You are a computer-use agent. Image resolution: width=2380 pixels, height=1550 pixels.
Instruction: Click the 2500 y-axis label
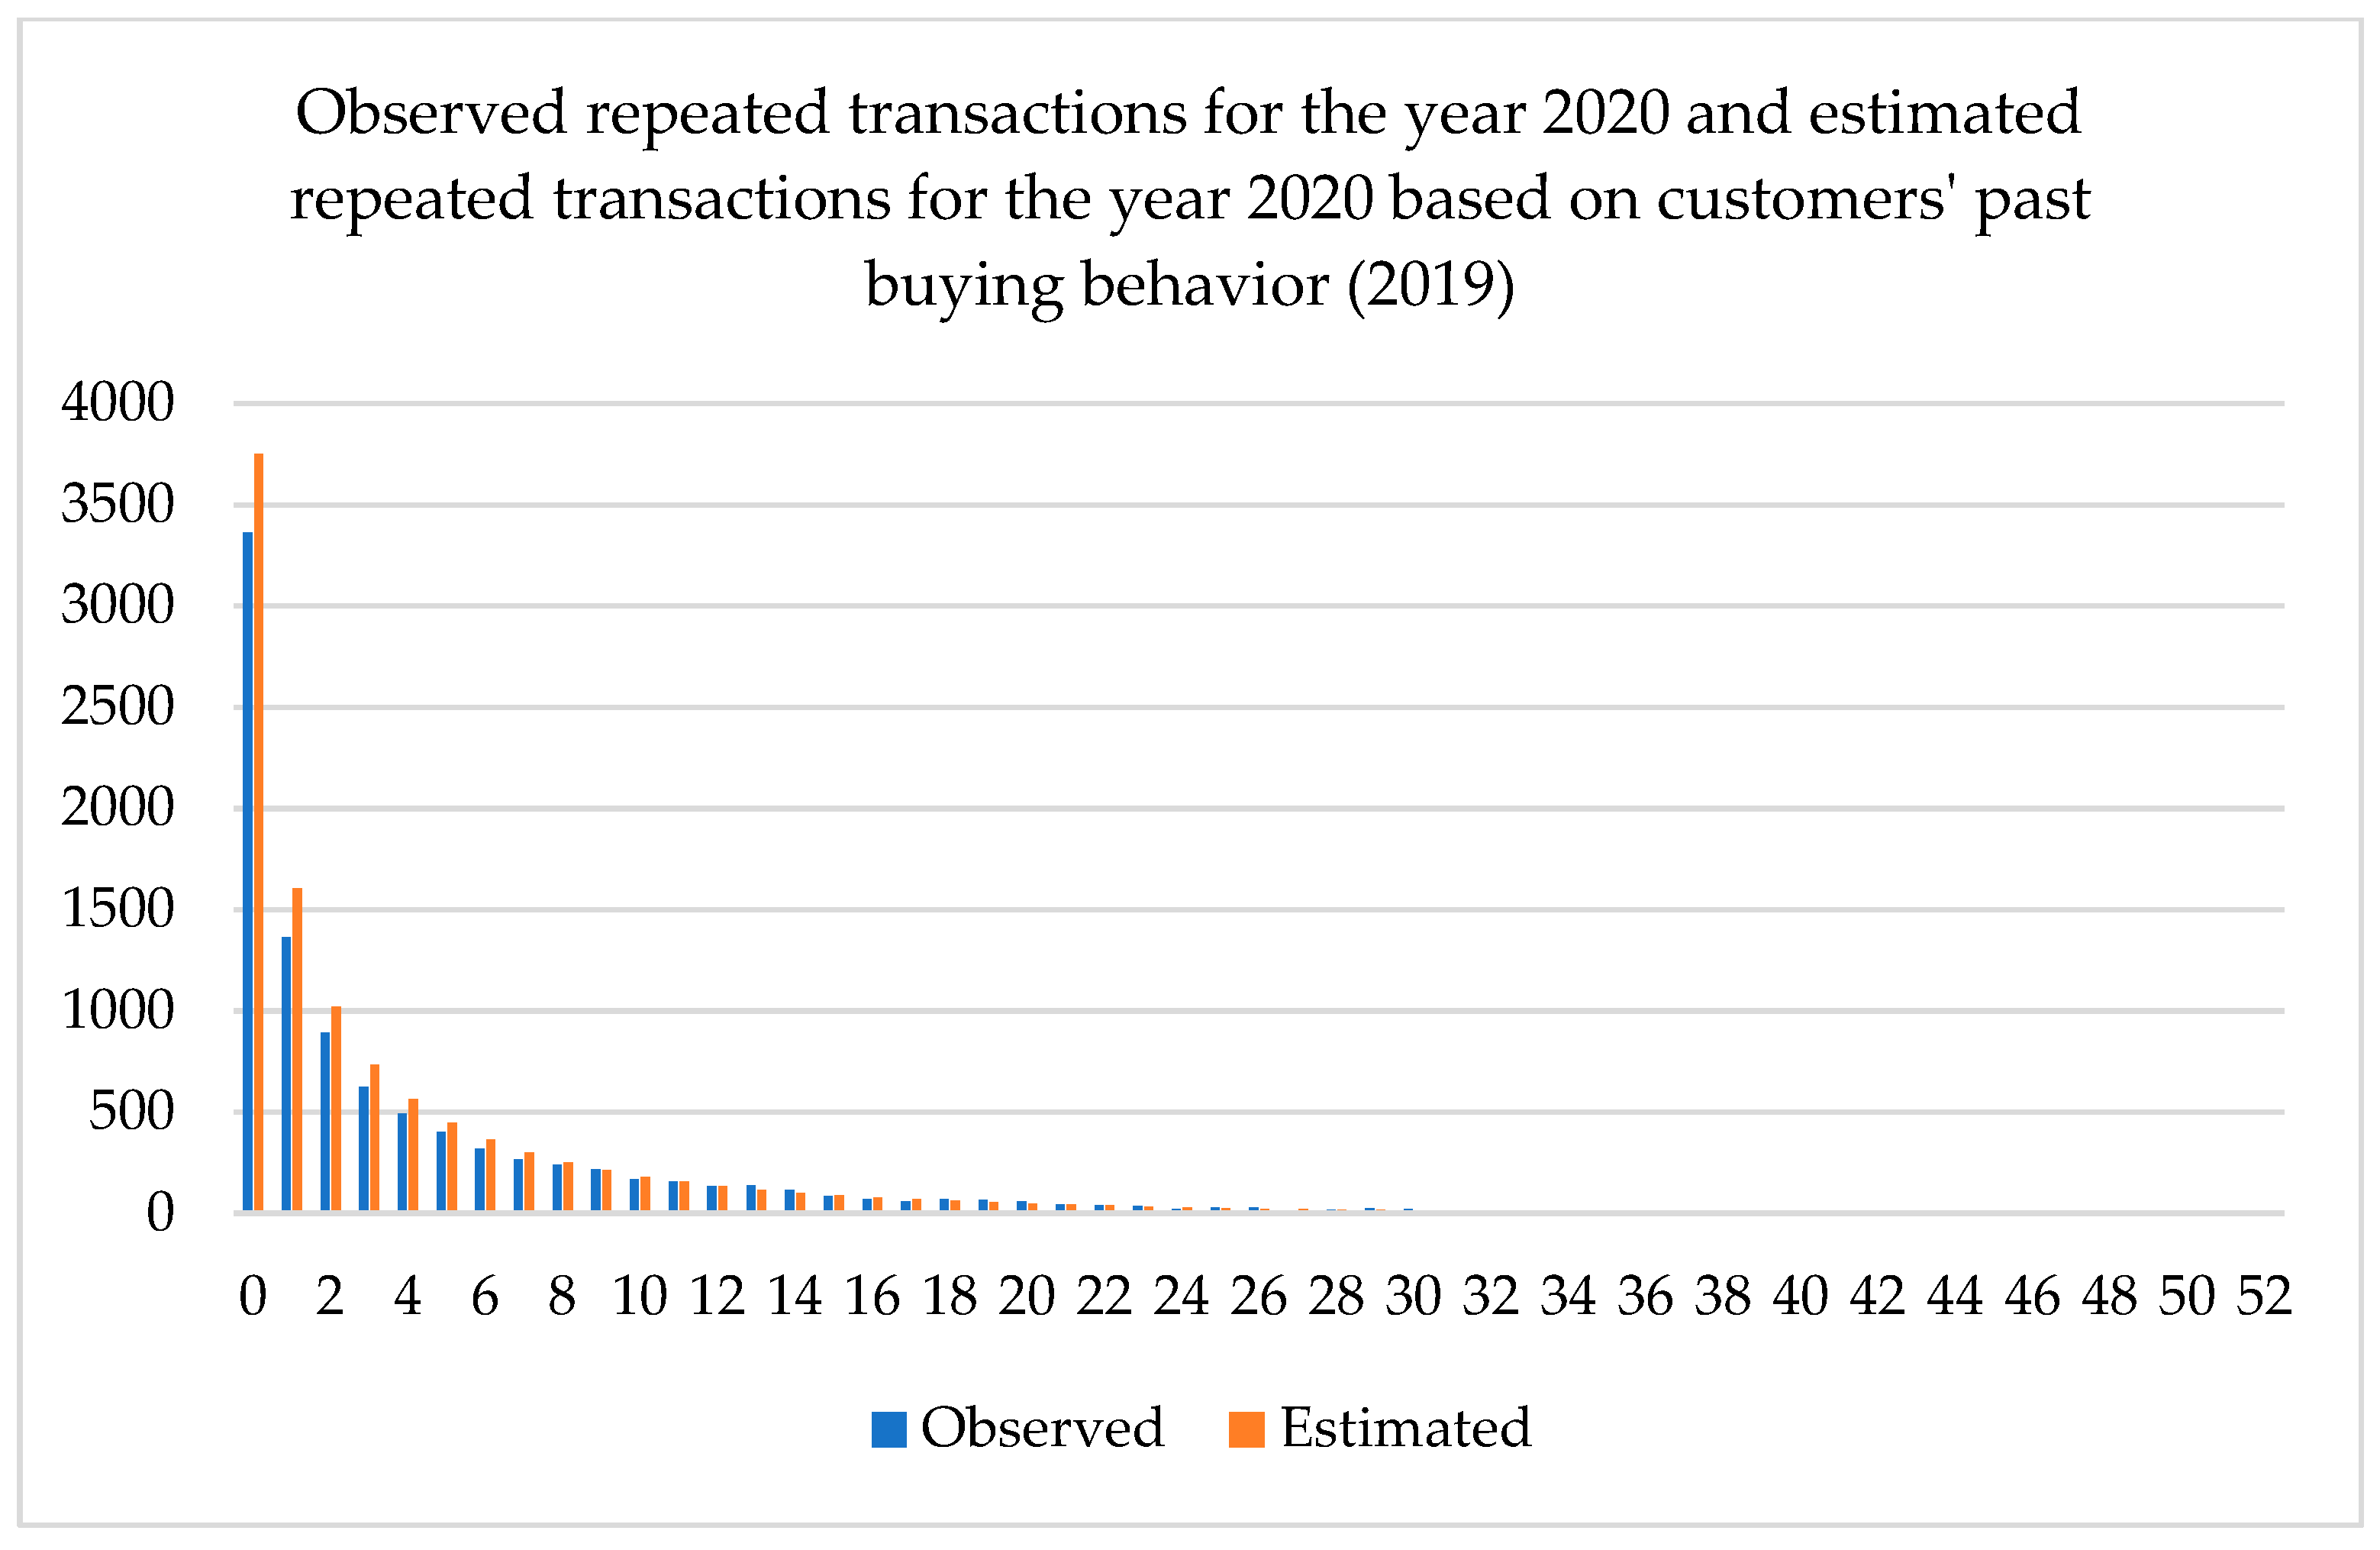click(x=118, y=707)
